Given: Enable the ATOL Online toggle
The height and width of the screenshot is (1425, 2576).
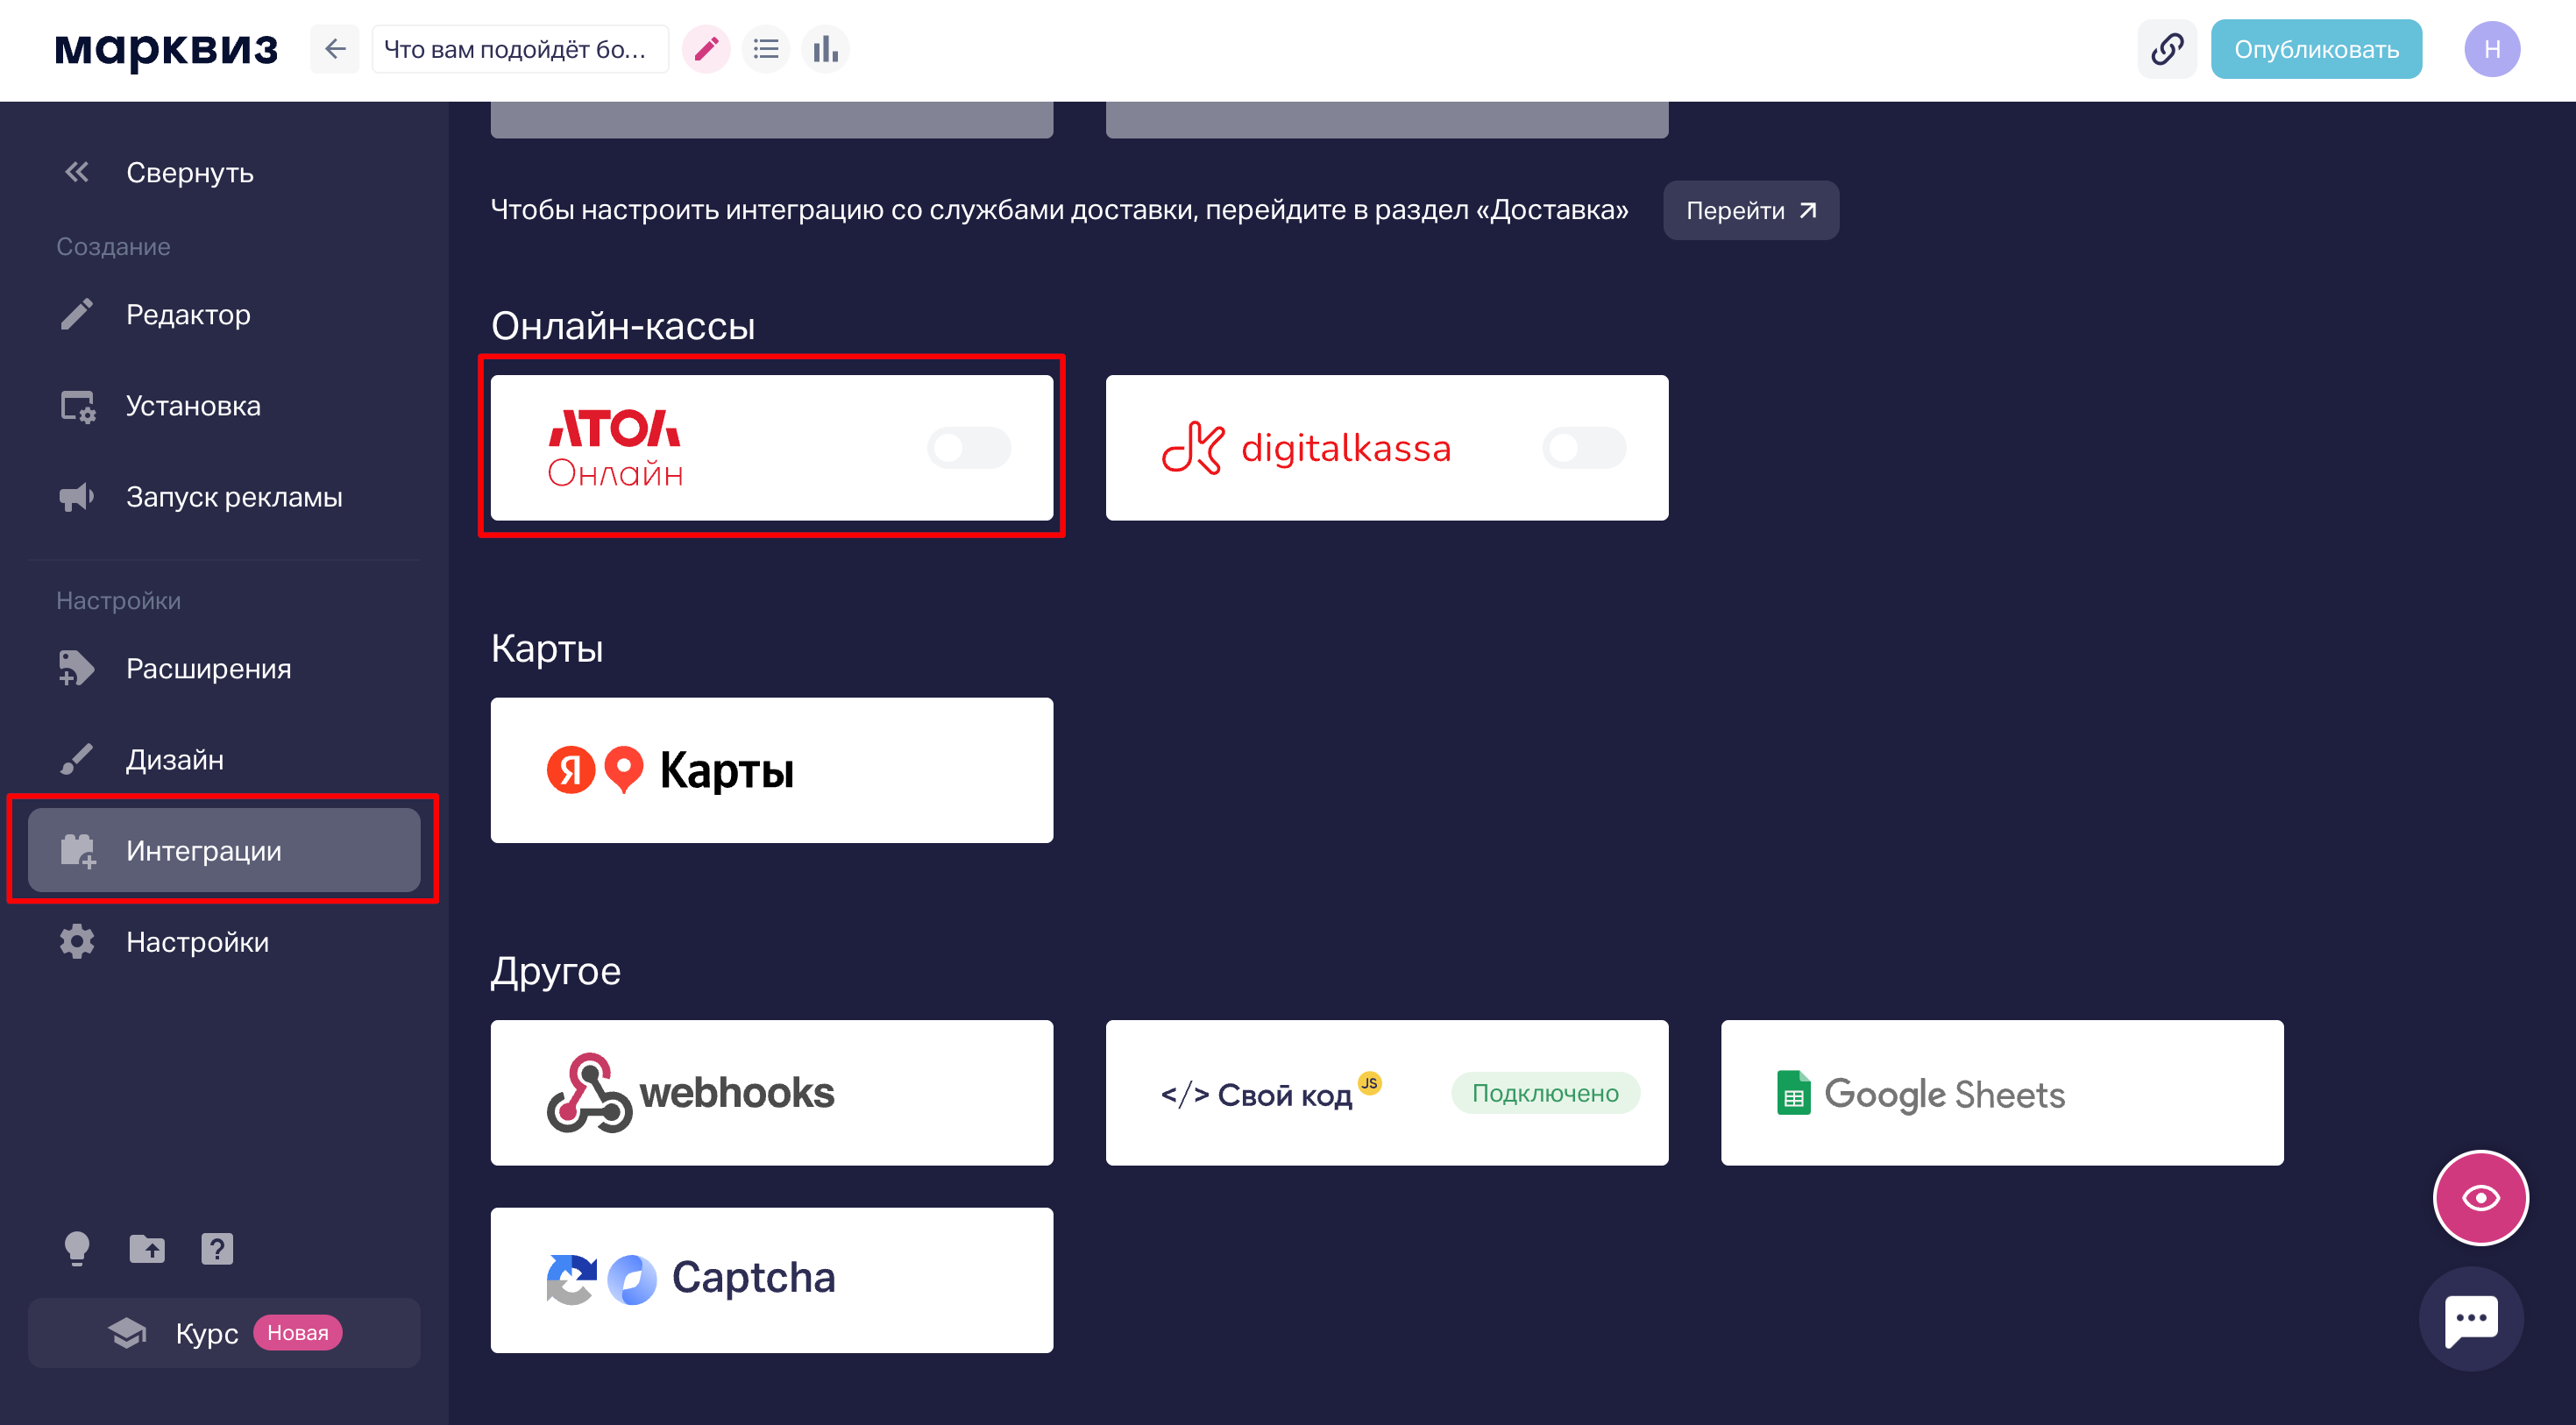Looking at the screenshot, I should (x=968, y=448).
